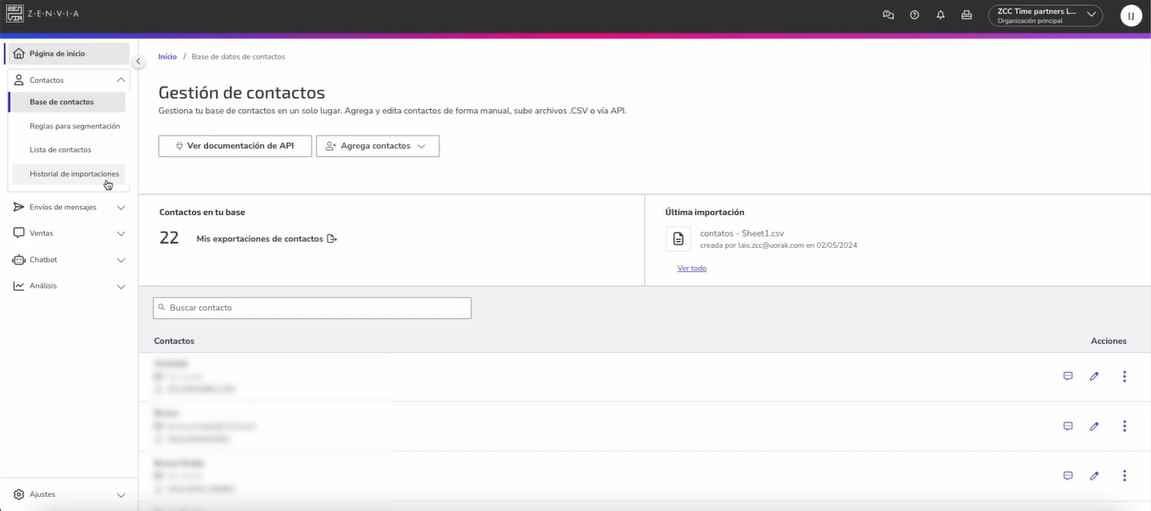Collapse the Contactos menu section
The image size is (1151, 511).
pyautogui.click(x=121, y=80)
